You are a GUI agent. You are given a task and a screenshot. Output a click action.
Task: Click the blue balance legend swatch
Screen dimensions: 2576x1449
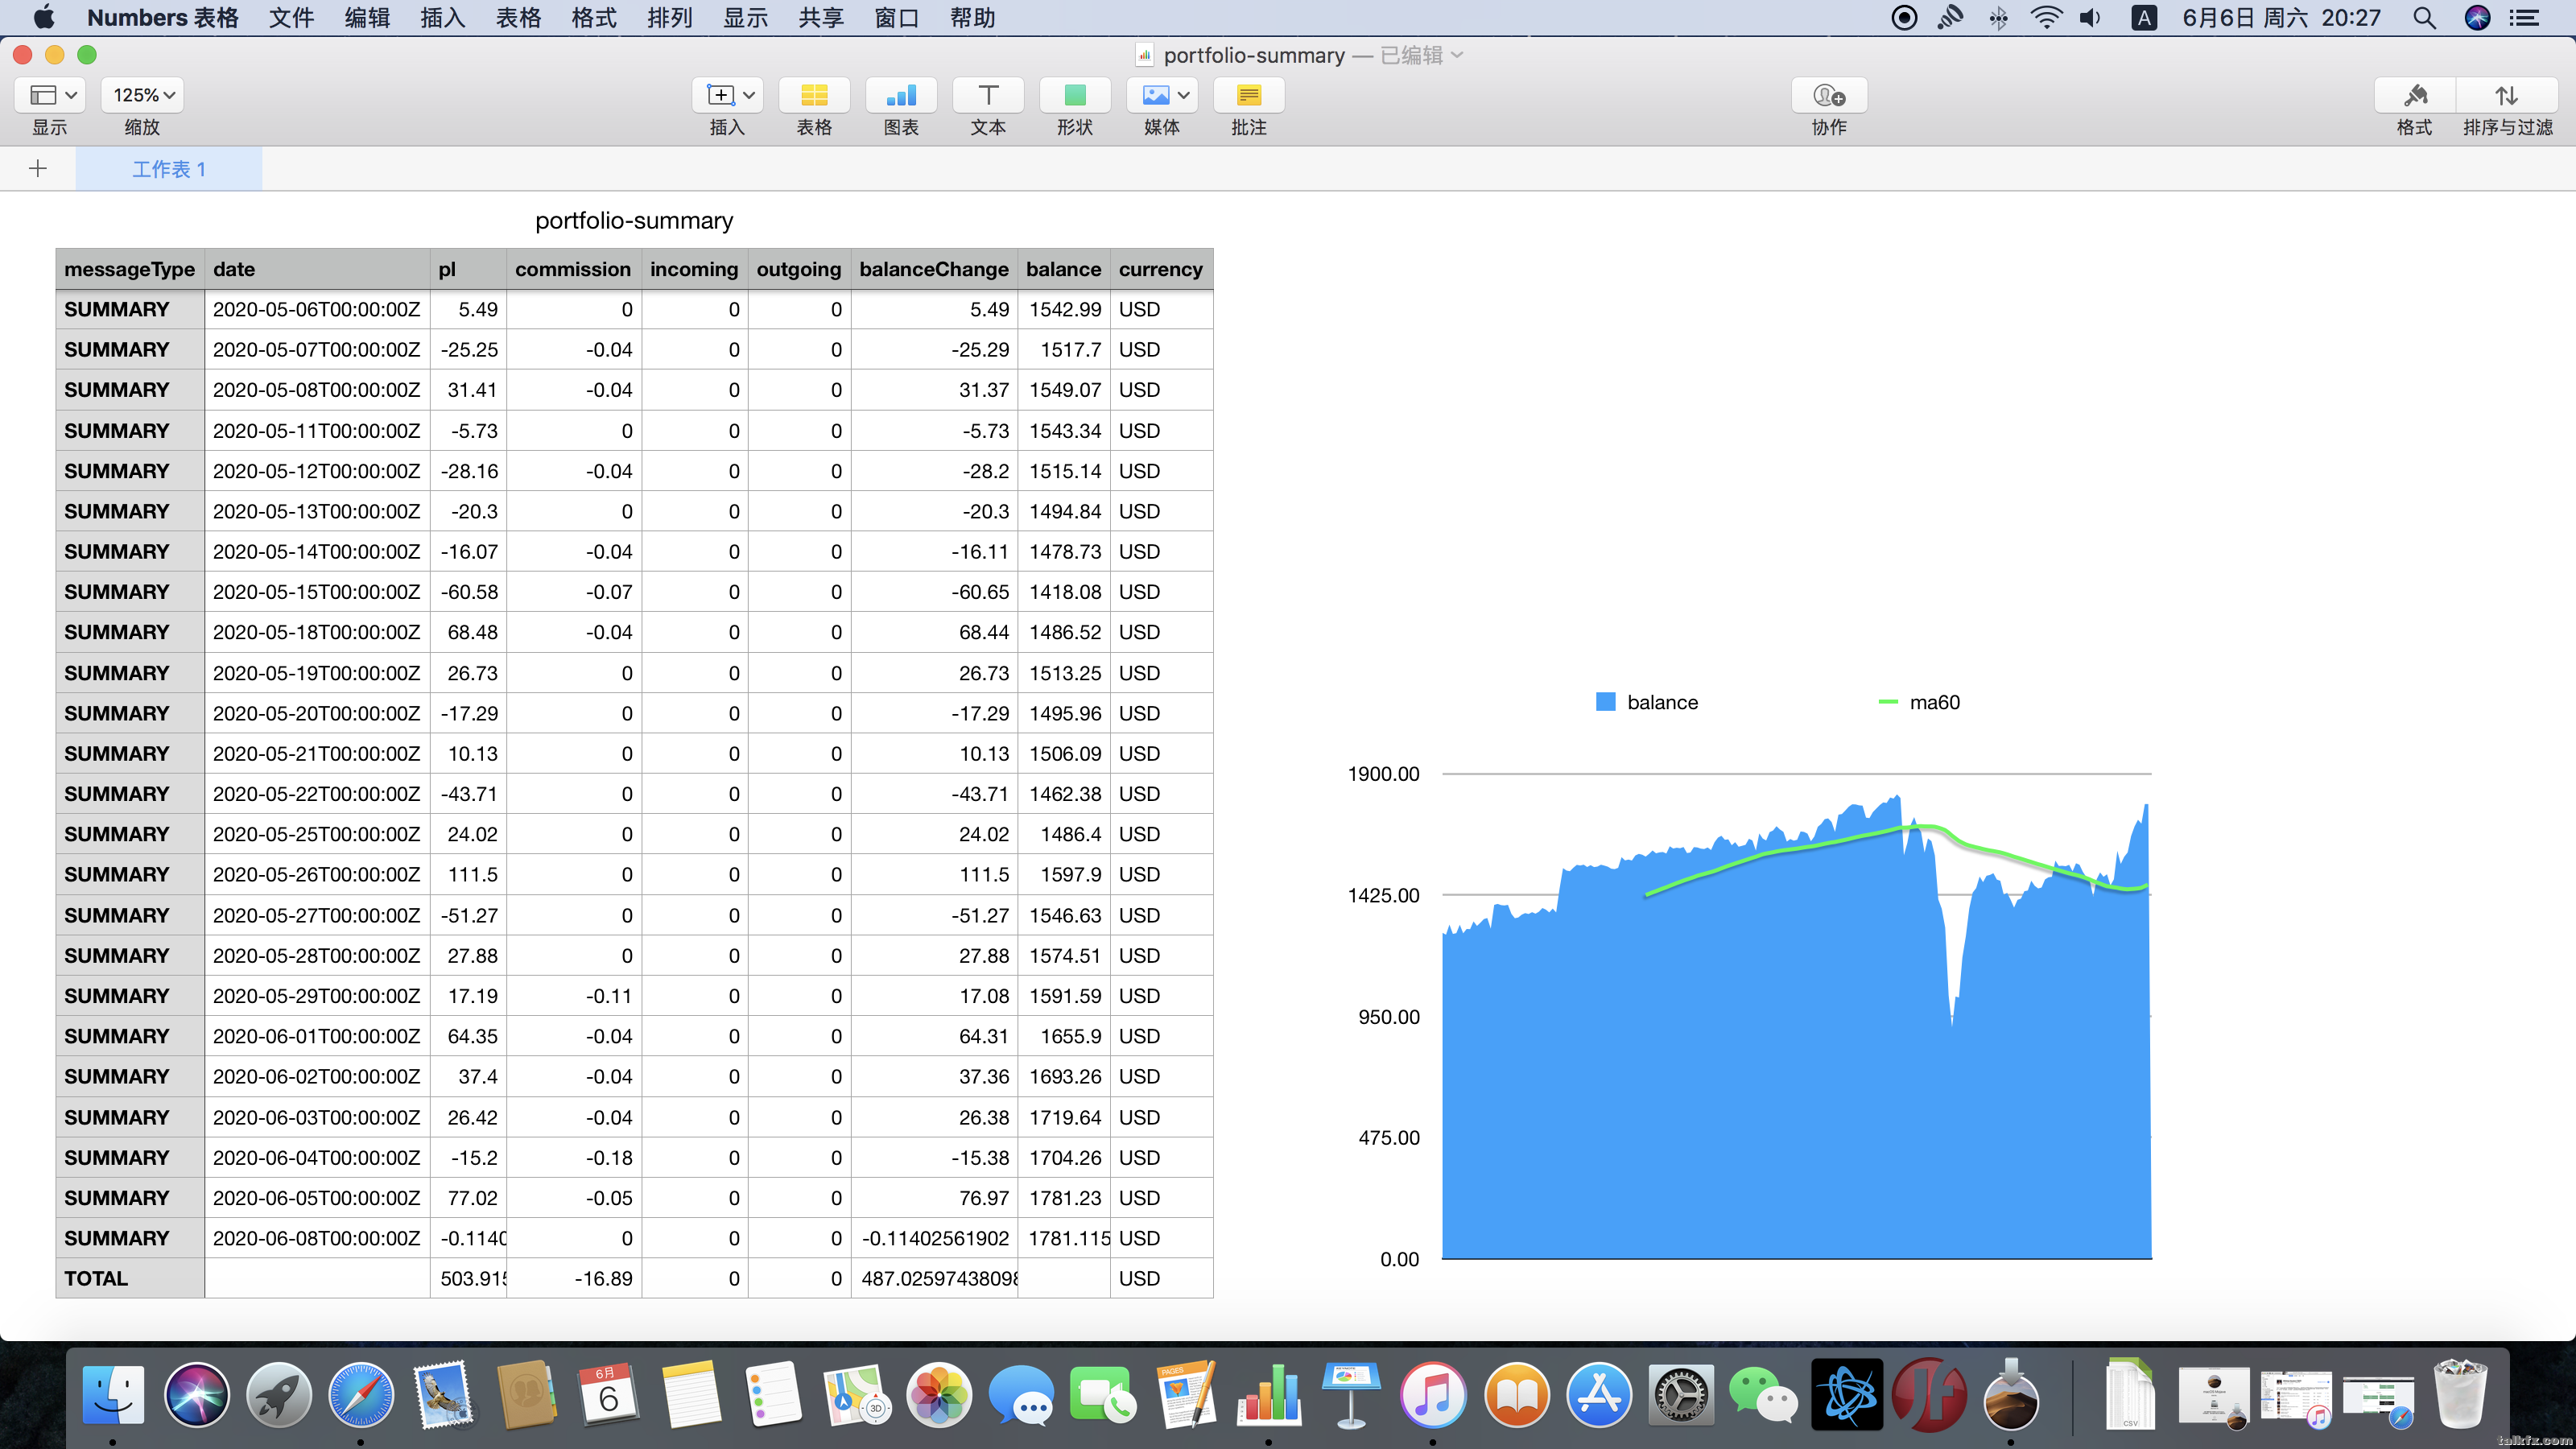pyautogui.click(x=1606, y=702)
